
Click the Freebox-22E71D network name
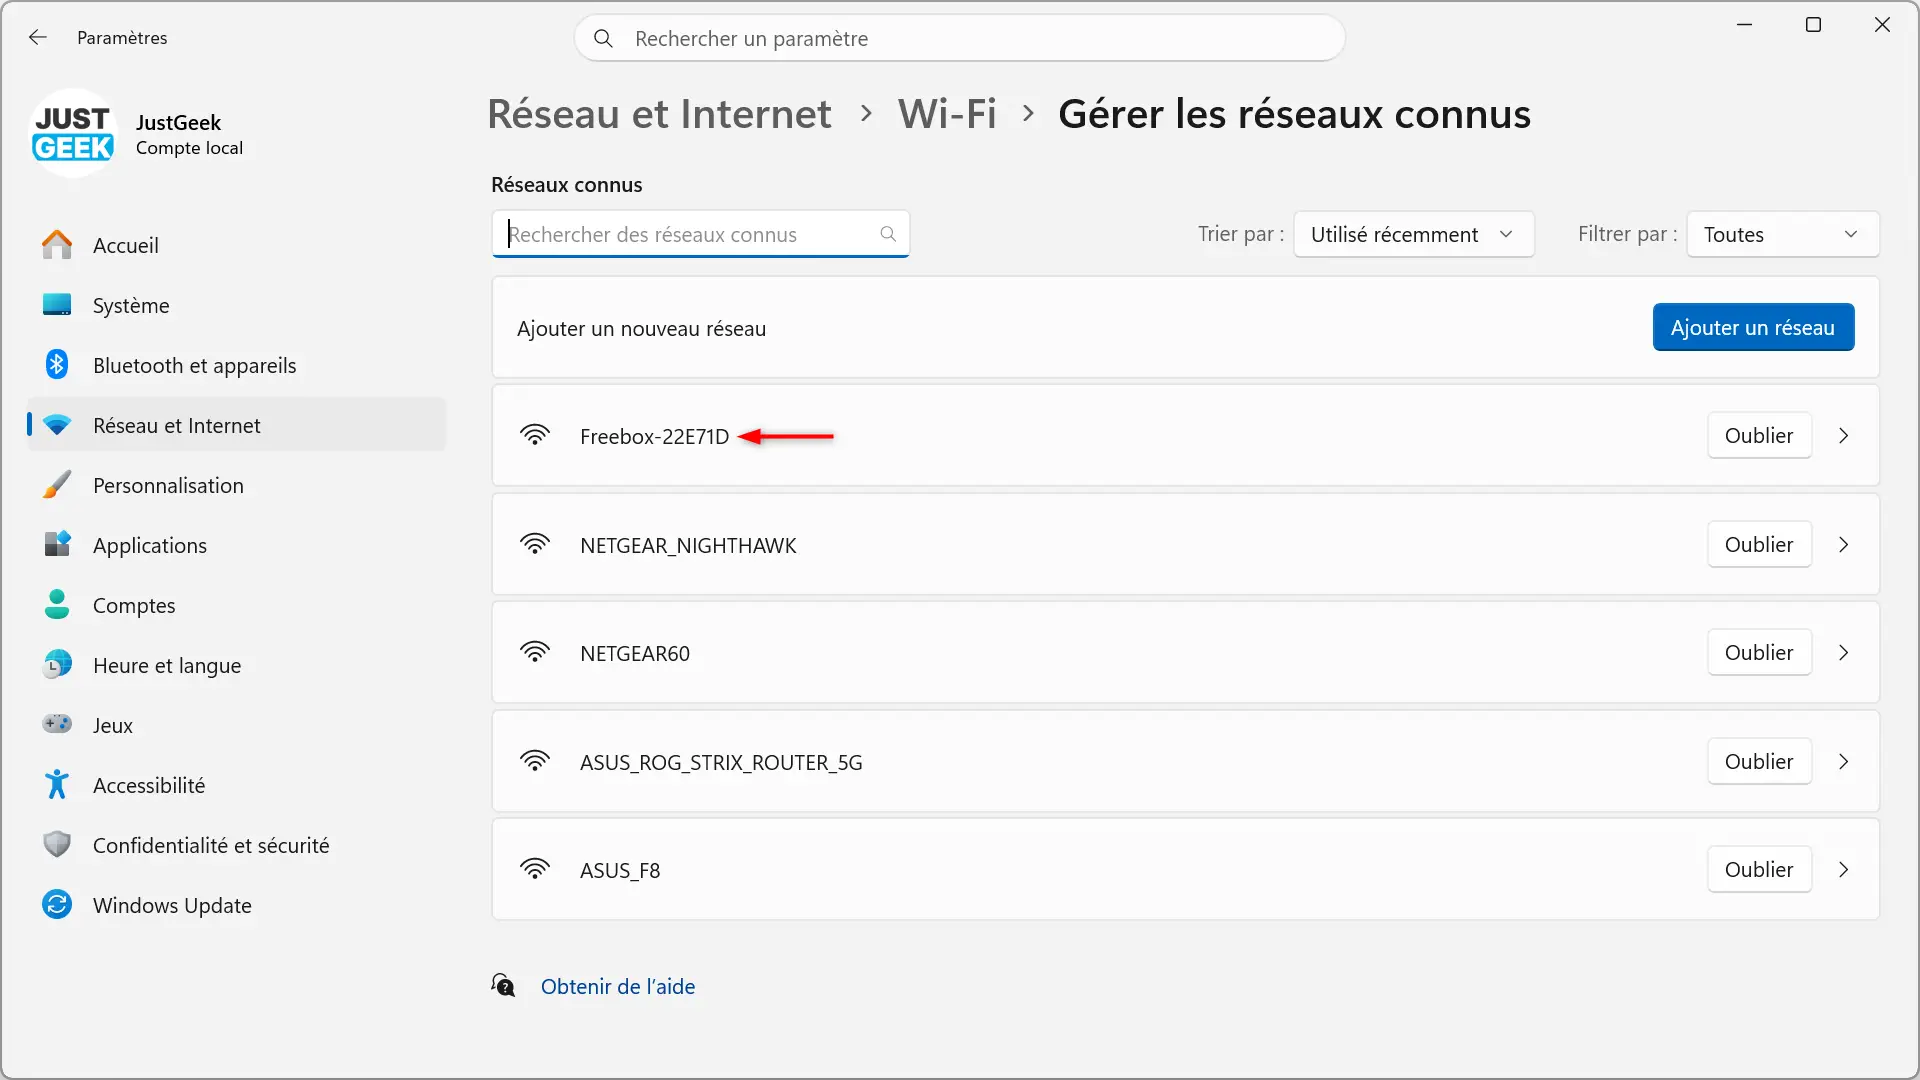pos(654,436)
